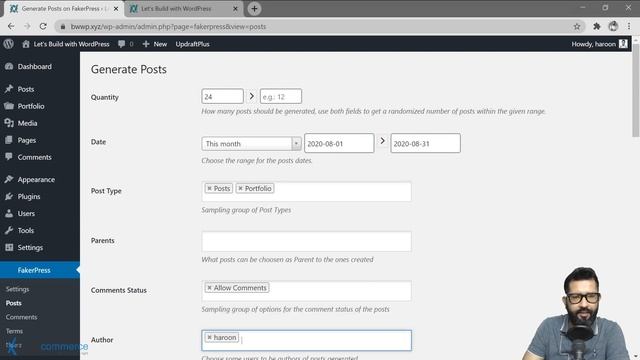Viewport: 640px width, 360px height.
Task: Remove the haroon author tag
Action: [x=209, y=338]
